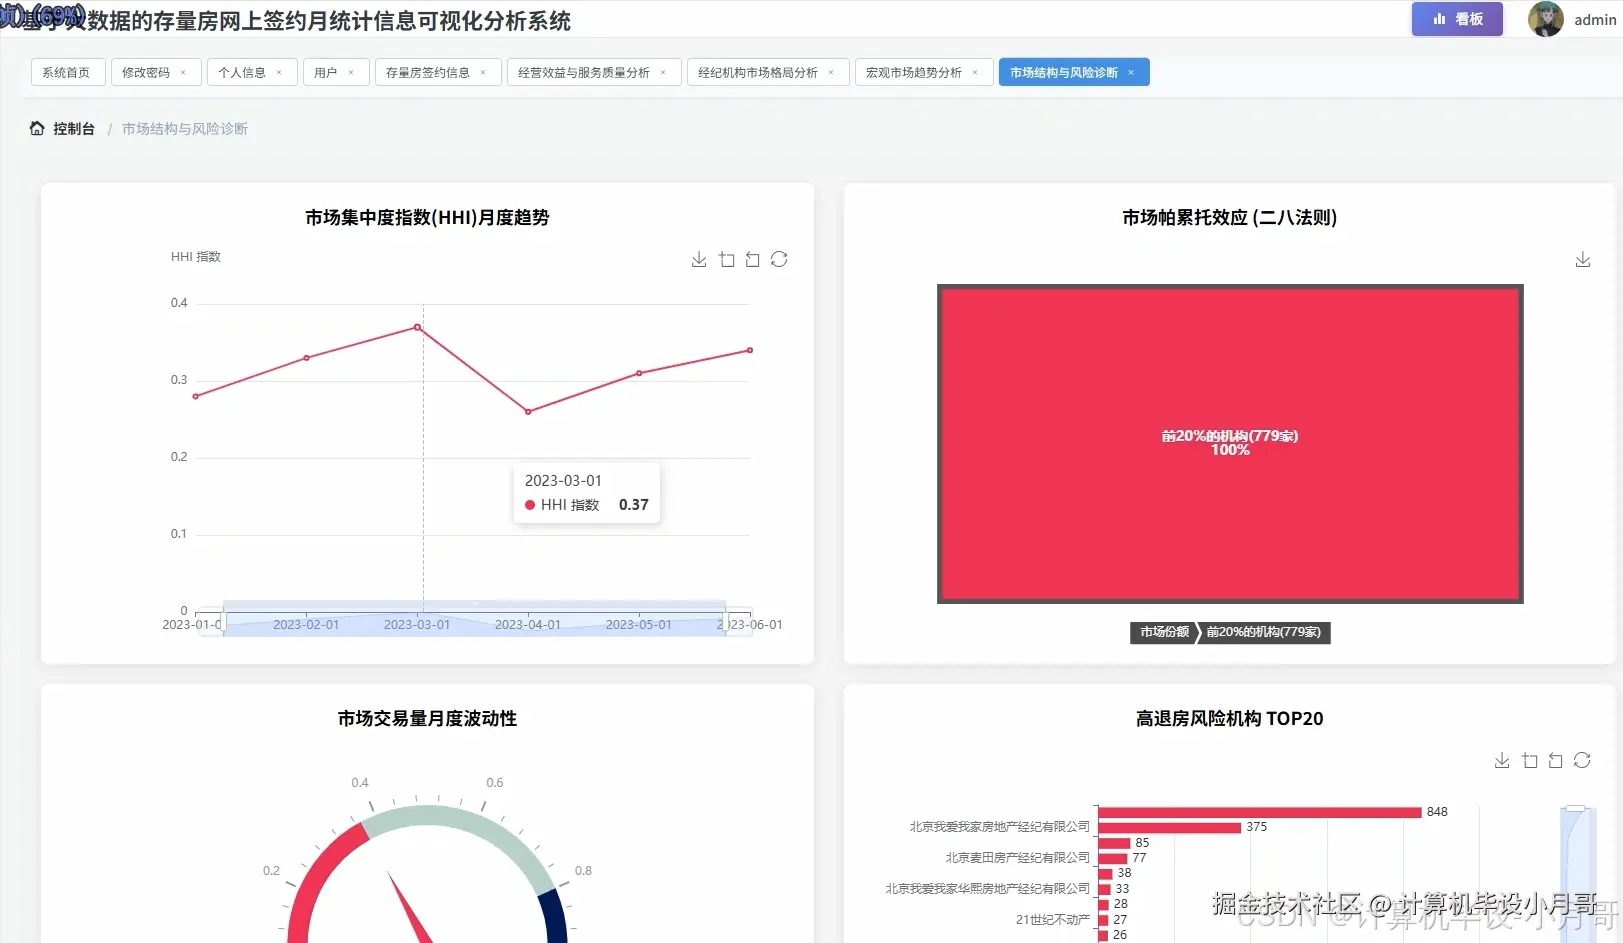Download the 高退房风险机构 TOP20 chart image

point(1501,760)
